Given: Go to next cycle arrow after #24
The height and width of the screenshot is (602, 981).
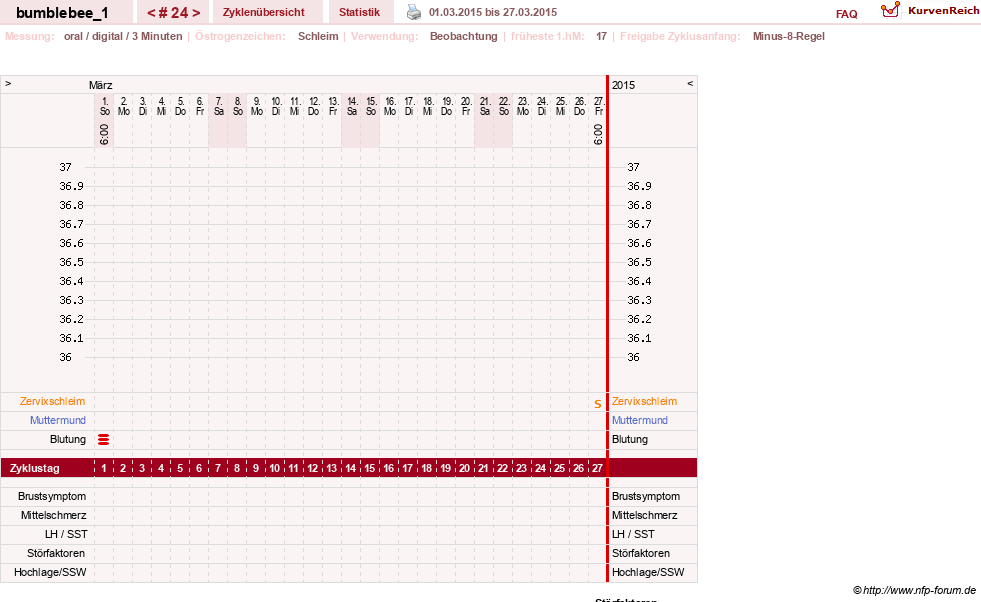Looking at the screenshot, I should coord(196,13).
